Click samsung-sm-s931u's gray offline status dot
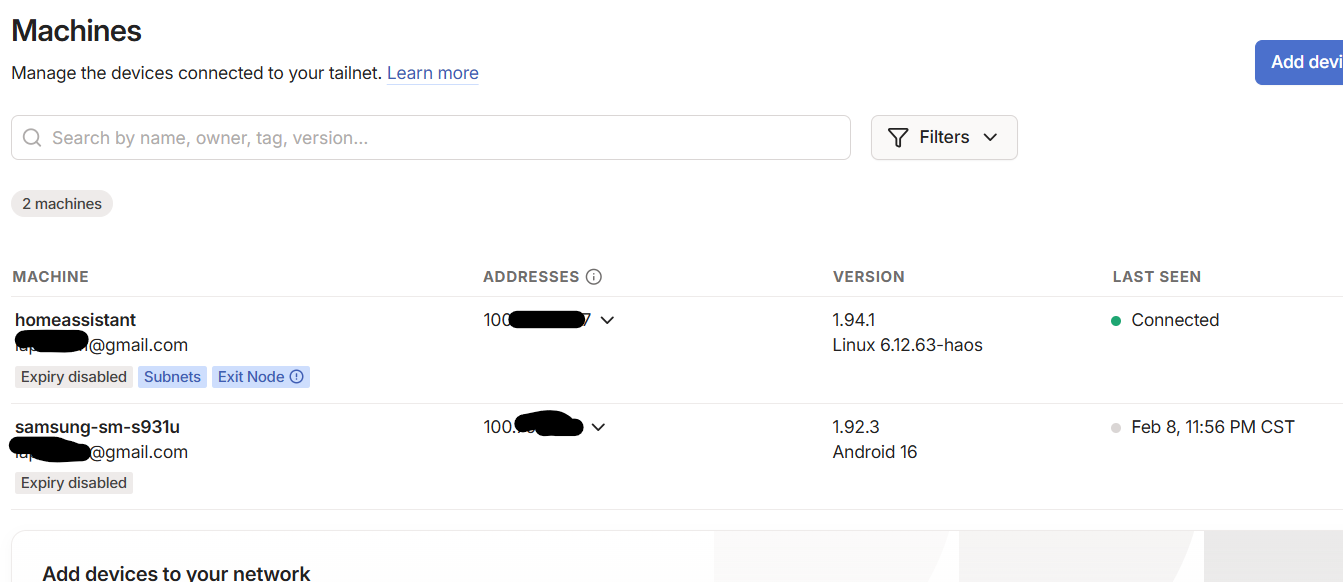The width and height of the screenshot is (1343, 582). pos(1116,428)
